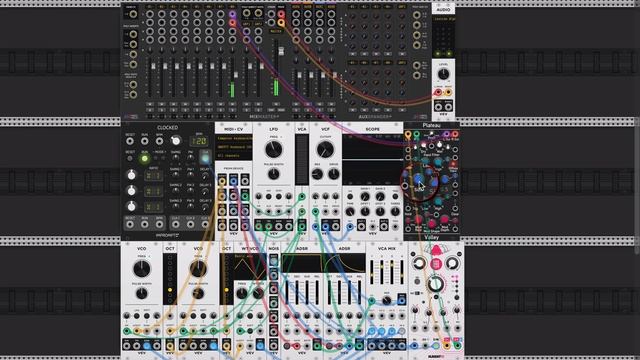Adjust the large blue Size knob on Plateau
Image resolution: width=640 pixels, height=360 pixels.
419,179
